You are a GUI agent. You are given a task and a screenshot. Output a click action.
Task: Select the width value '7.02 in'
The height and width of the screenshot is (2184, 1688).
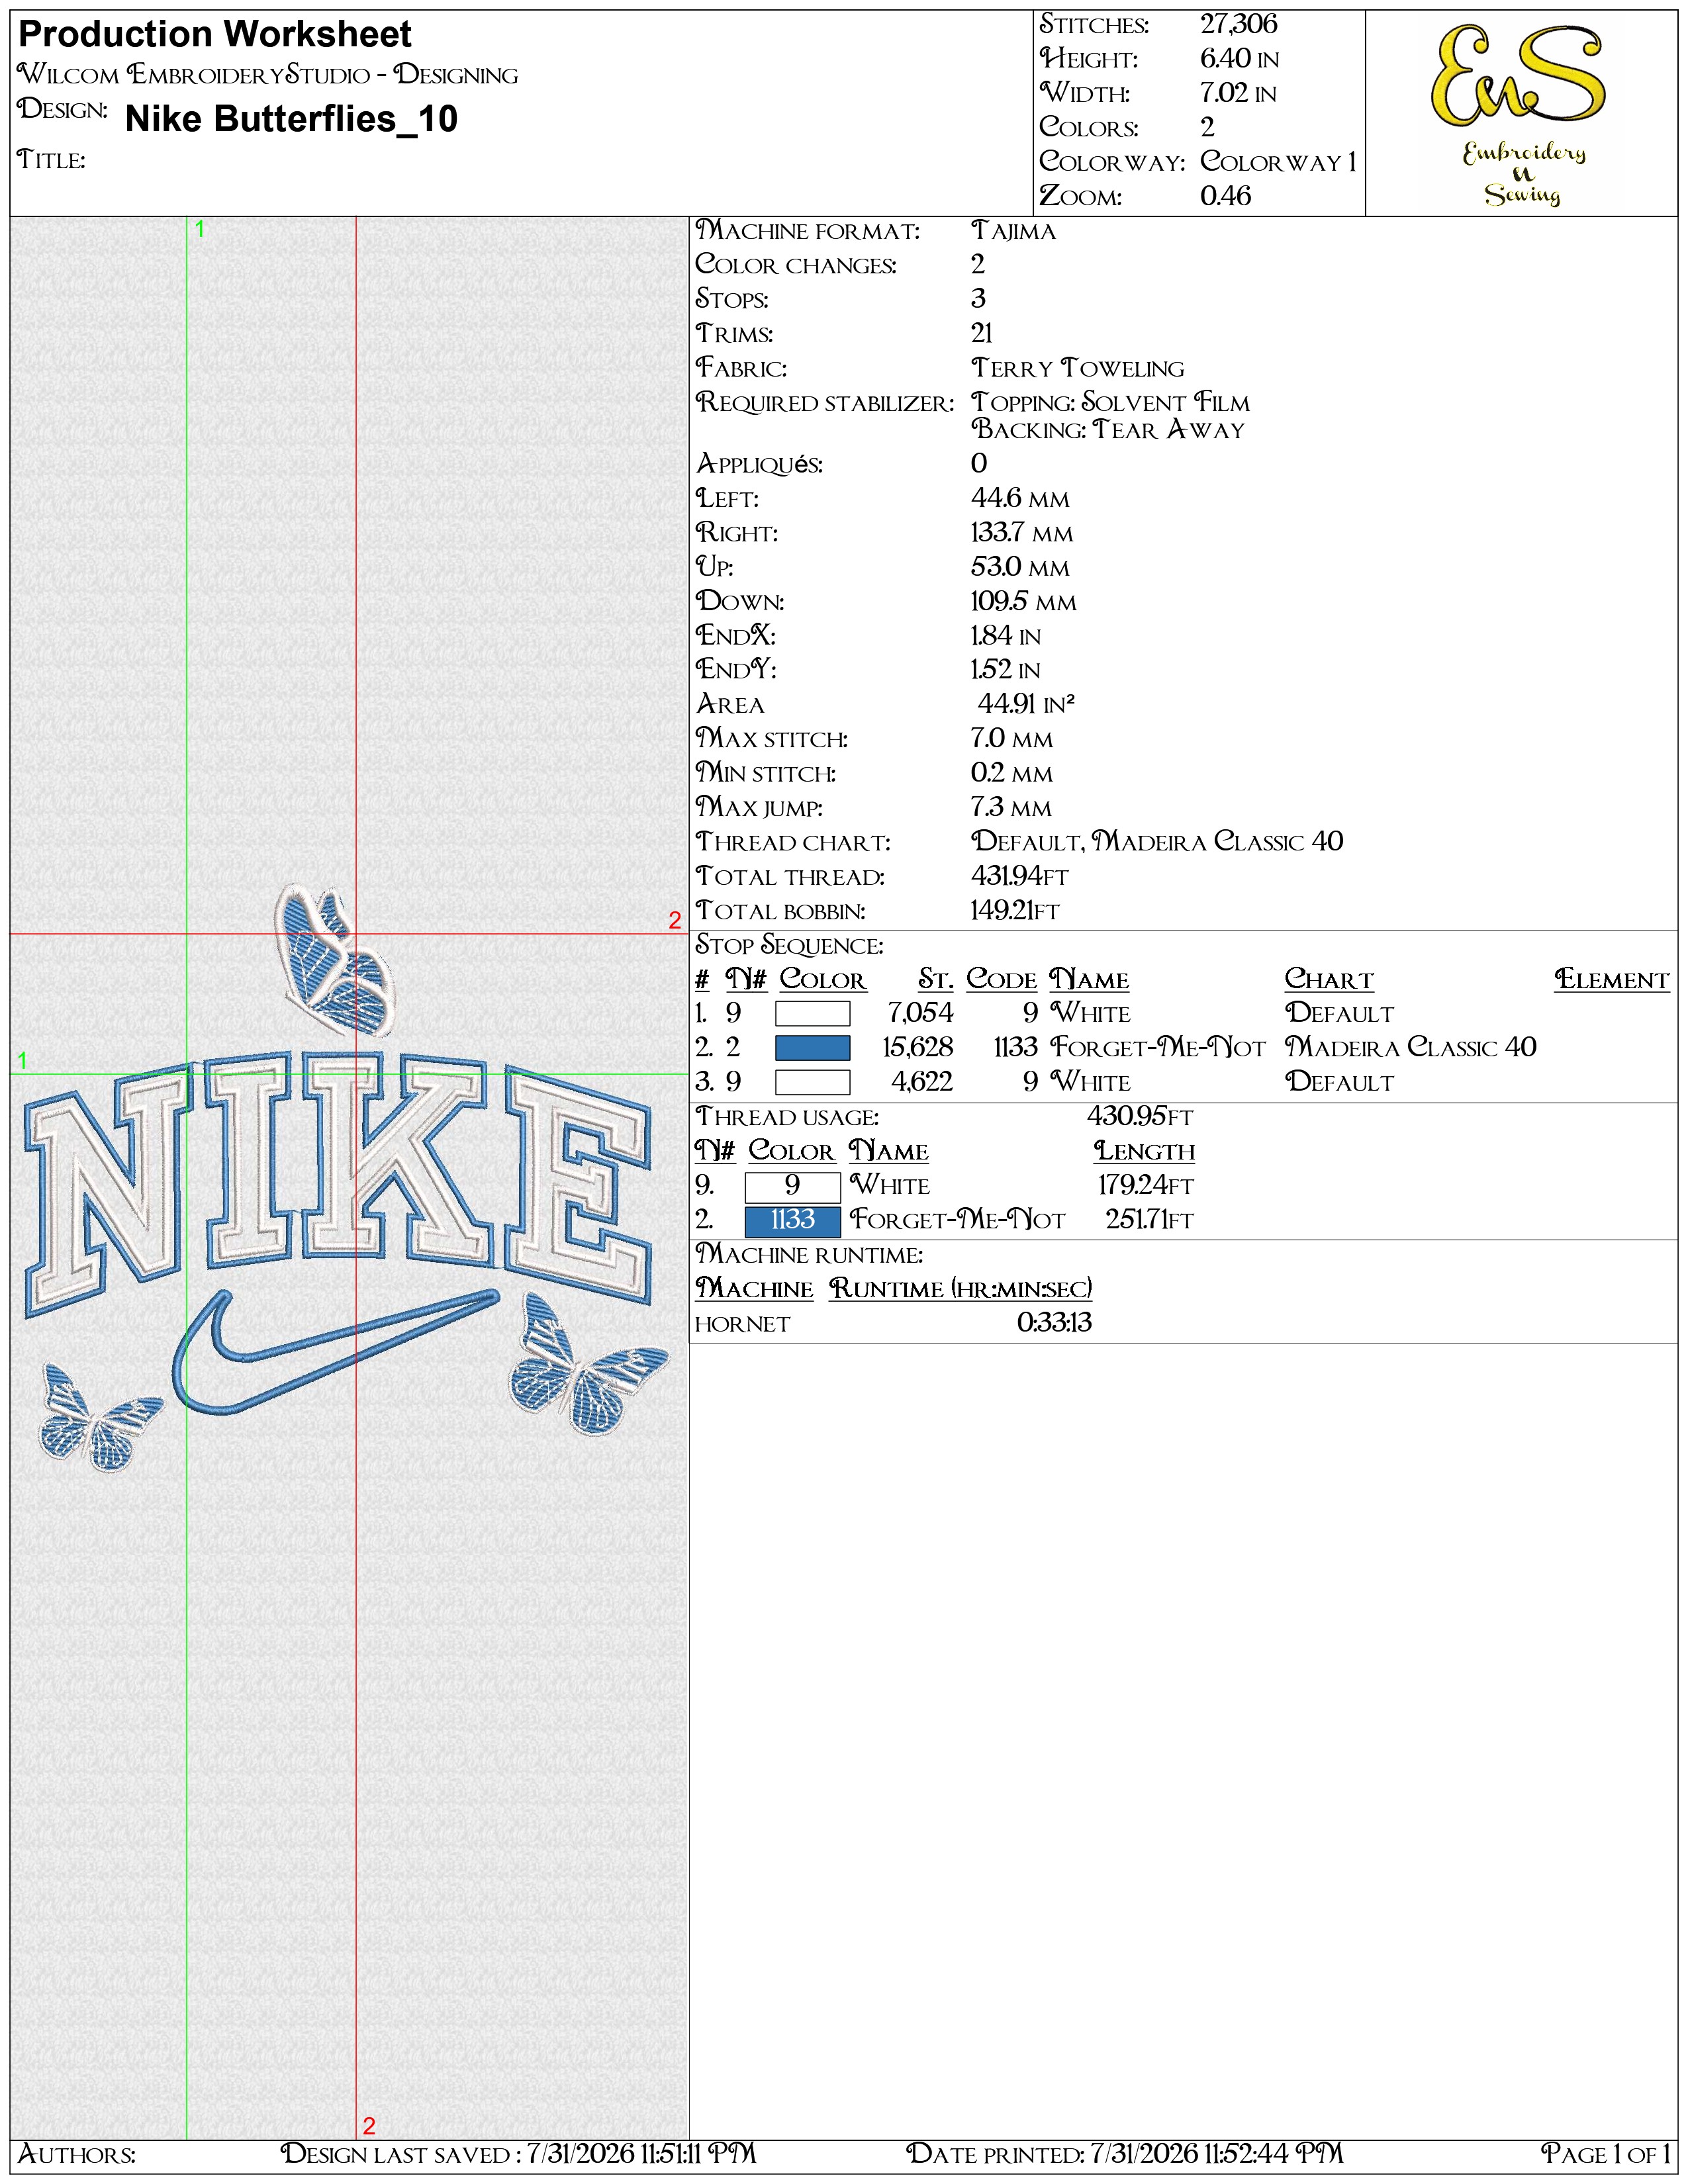click(1238, 93)
